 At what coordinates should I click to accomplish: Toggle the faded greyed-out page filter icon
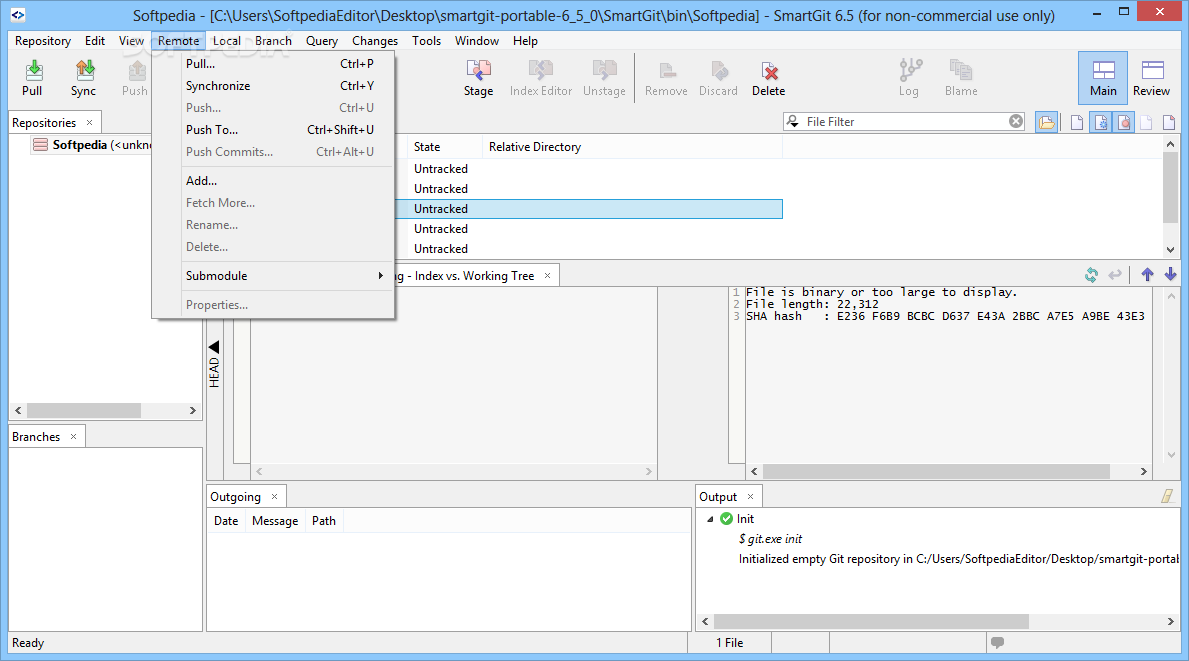(x=1147, y=122)
